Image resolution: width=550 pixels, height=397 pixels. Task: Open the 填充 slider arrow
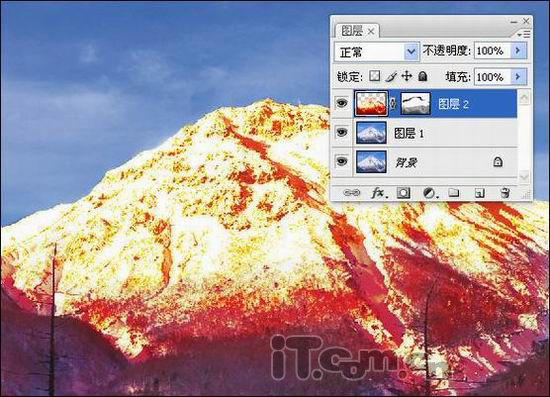(519, 76)
